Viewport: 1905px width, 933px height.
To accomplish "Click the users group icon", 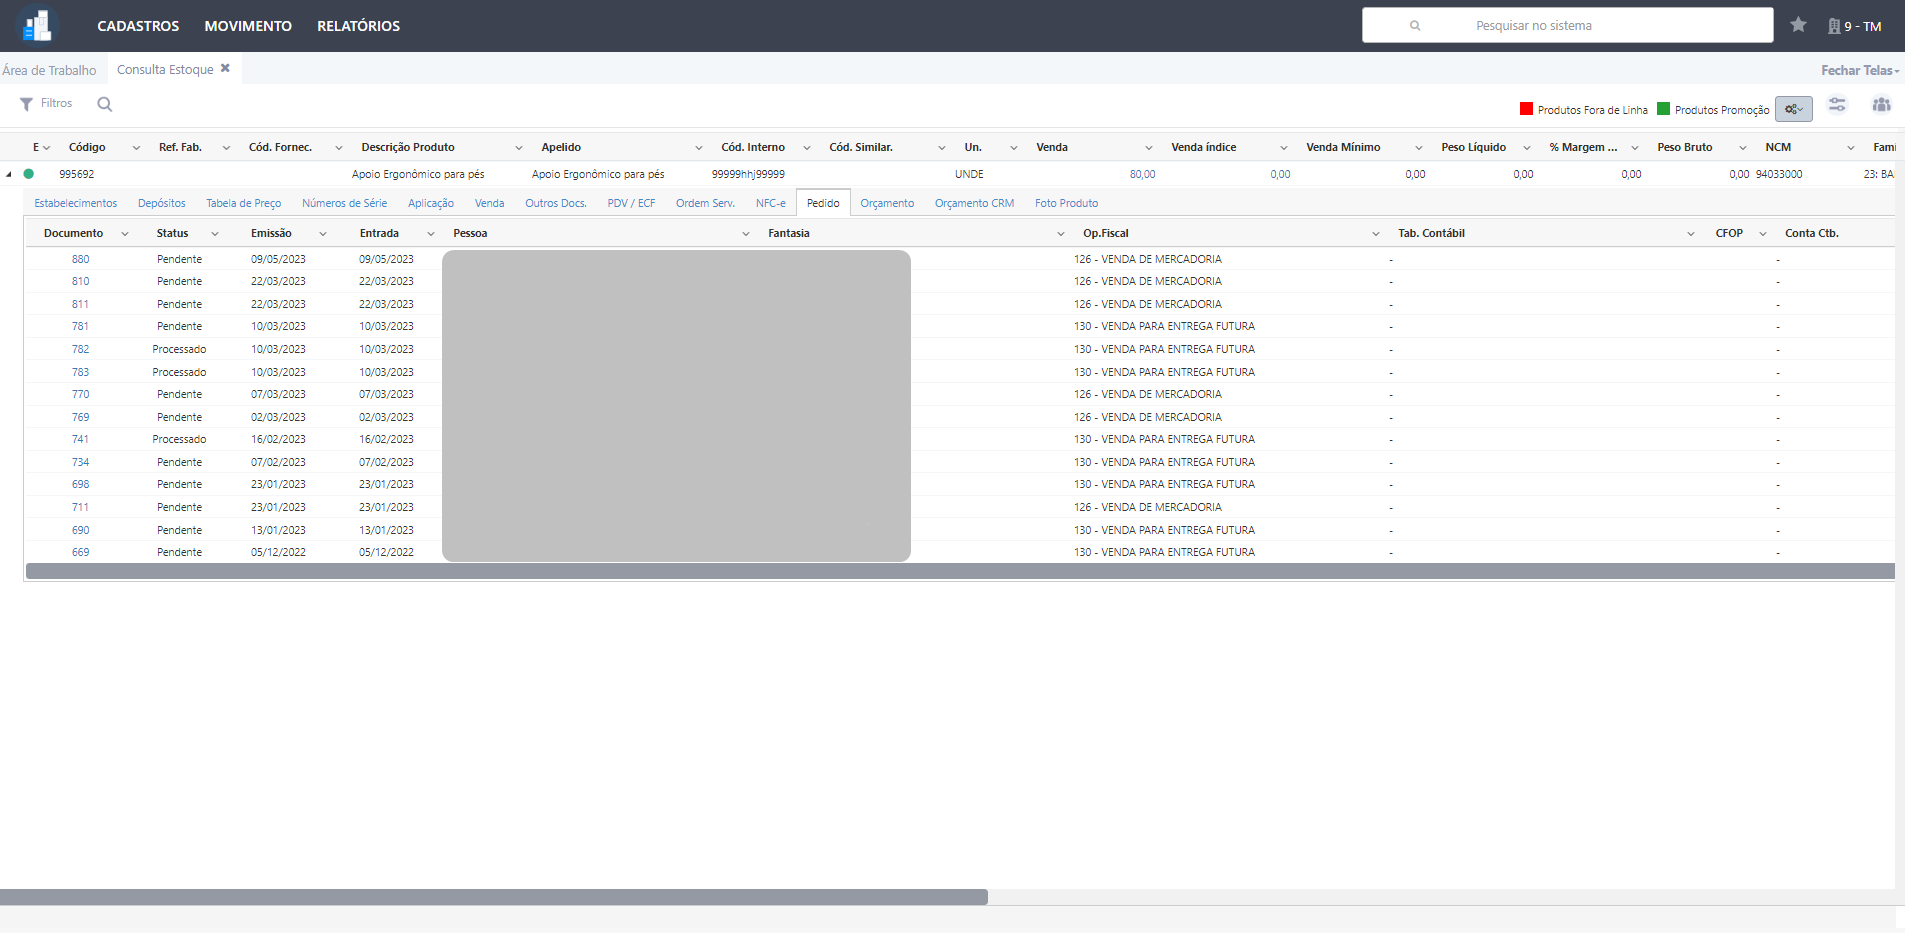I will coord(1881,104).
